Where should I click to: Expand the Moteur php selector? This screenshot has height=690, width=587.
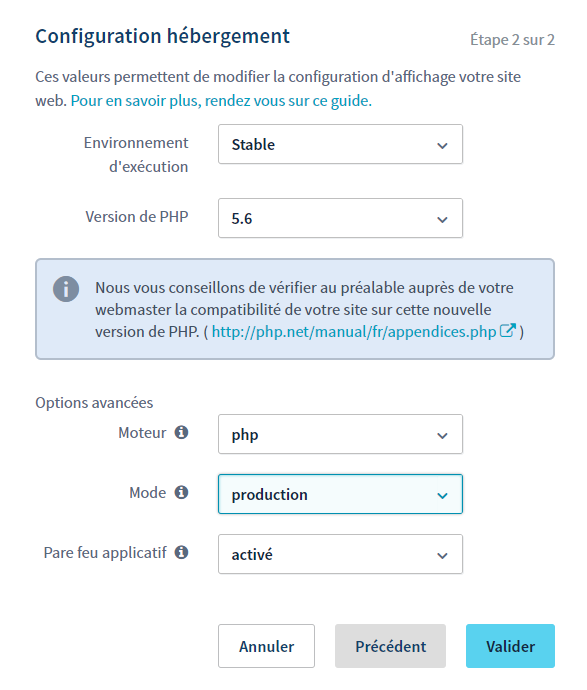click(340, 434)
